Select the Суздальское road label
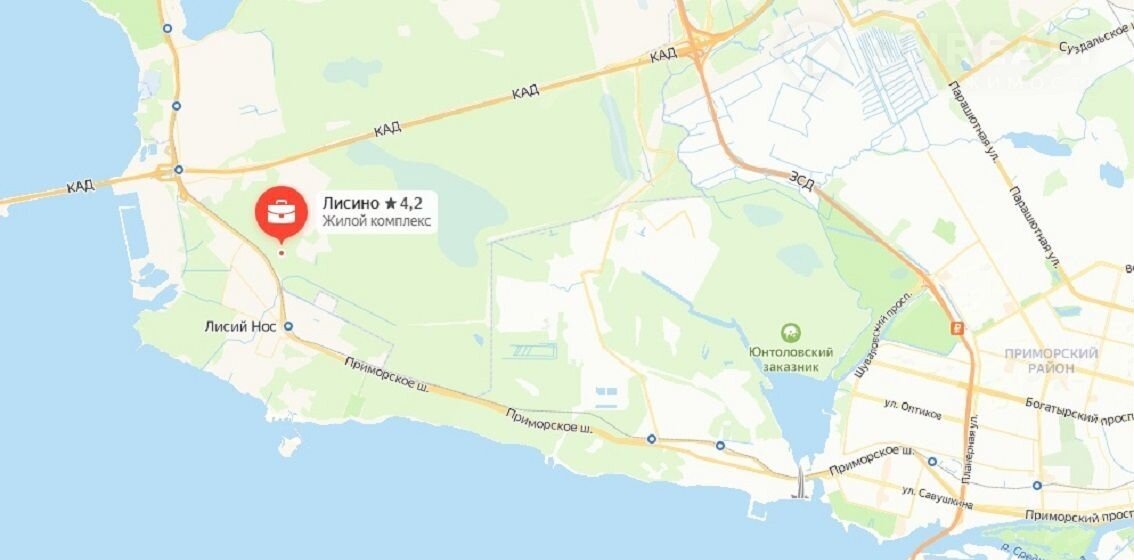Screen dimensions: 1134x560 point(1095,41)
